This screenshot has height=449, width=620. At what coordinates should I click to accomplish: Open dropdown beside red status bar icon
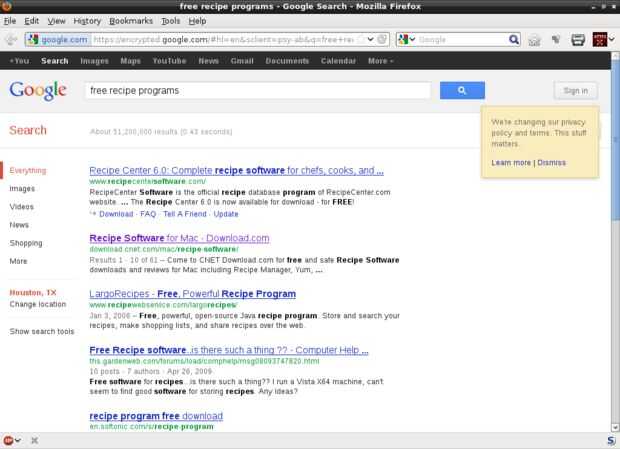click(18, 440)
